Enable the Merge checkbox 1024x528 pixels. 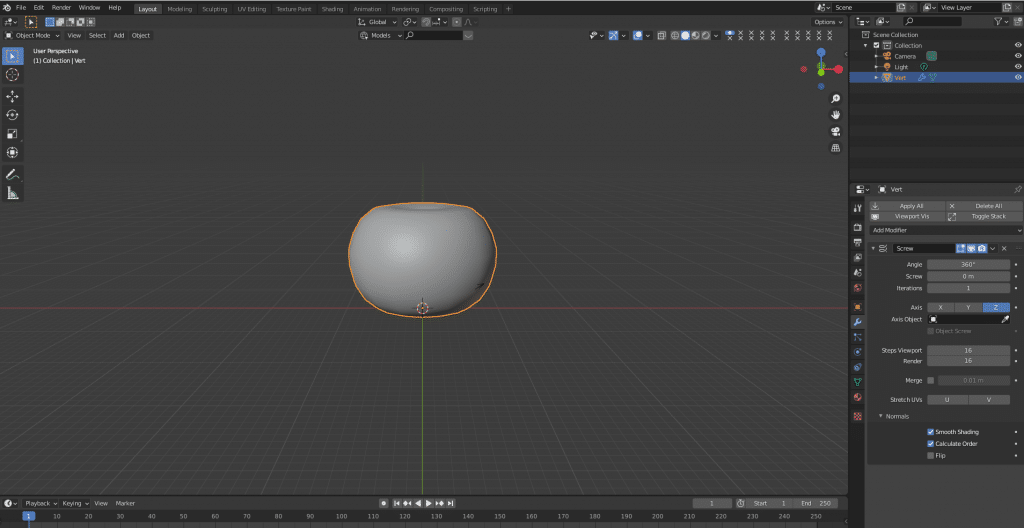click(x=931, y=380)
